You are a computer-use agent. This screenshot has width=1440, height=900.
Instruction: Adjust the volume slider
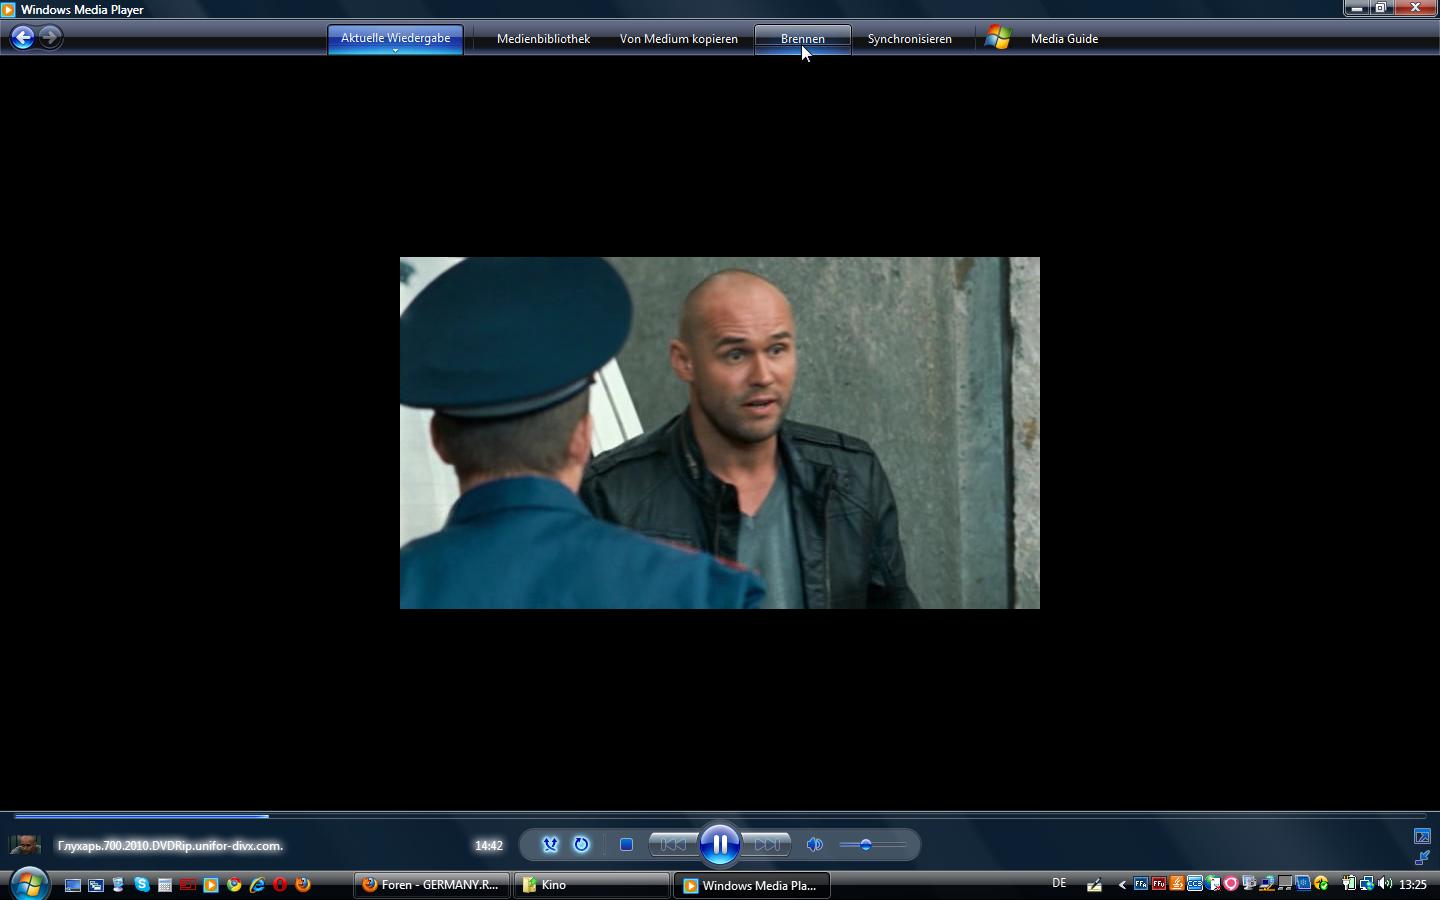pos(873,845)
